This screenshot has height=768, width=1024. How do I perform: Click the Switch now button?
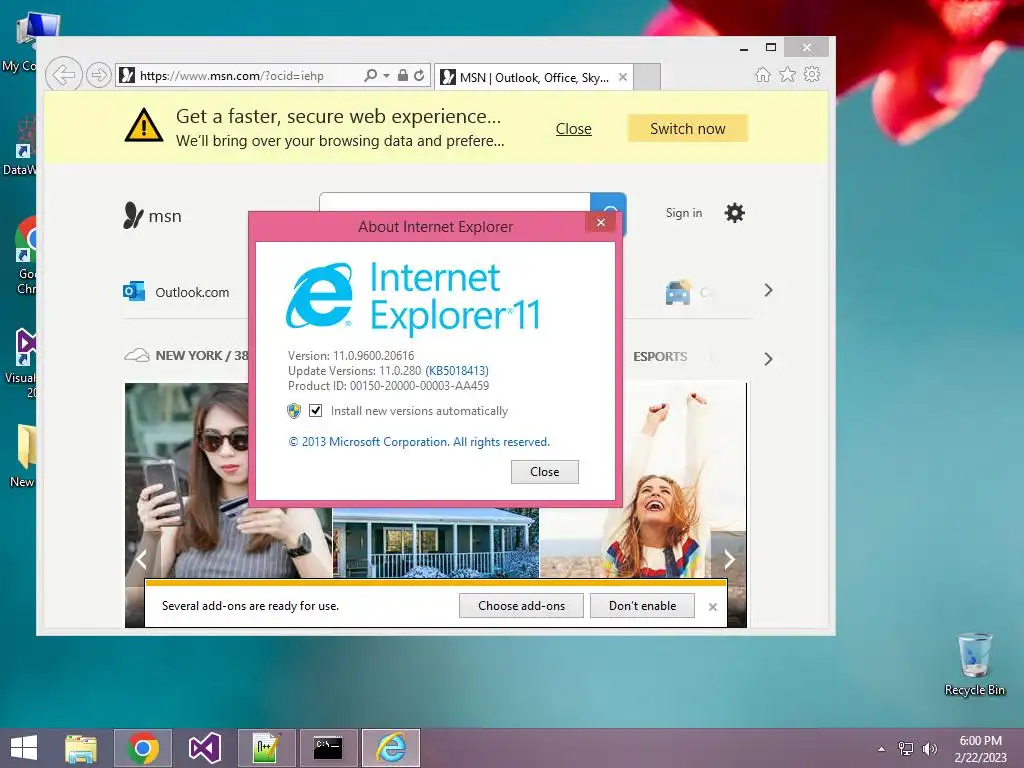click(x=688, y=129)
